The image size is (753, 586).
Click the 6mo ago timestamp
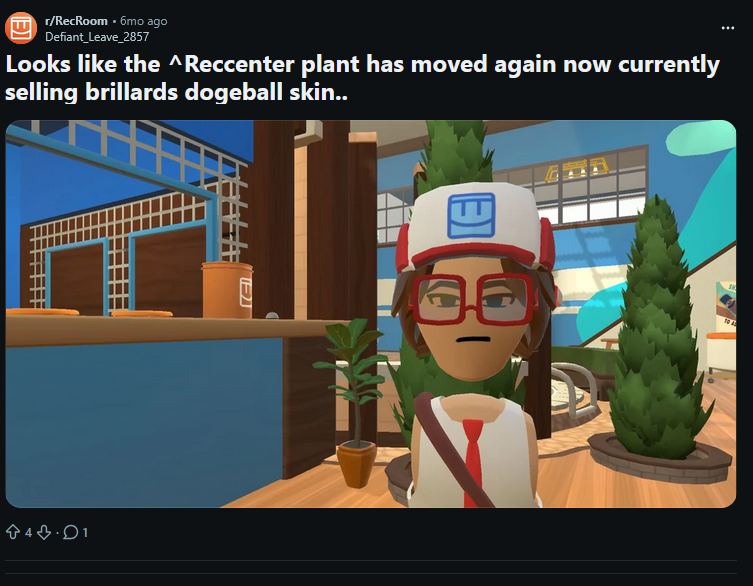point(144,21)
